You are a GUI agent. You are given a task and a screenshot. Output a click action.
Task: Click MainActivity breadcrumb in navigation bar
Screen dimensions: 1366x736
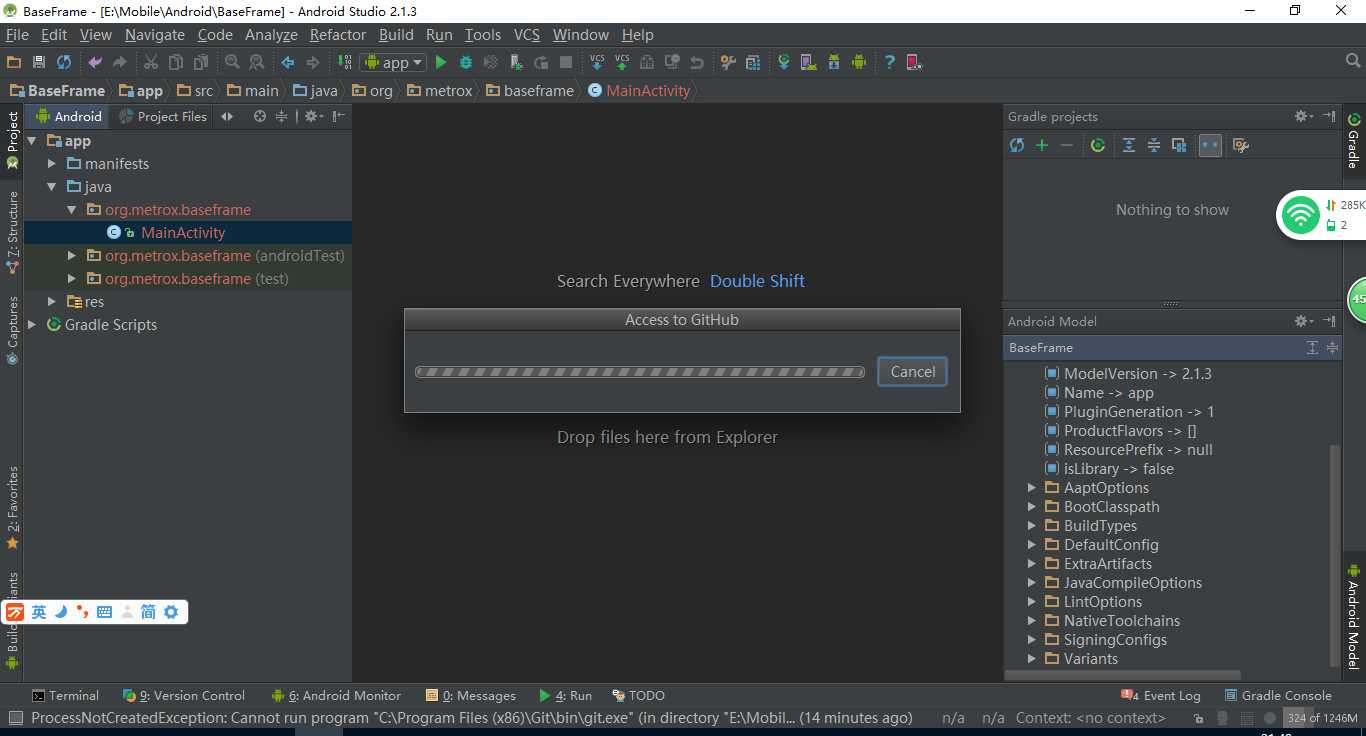[639, 90]
